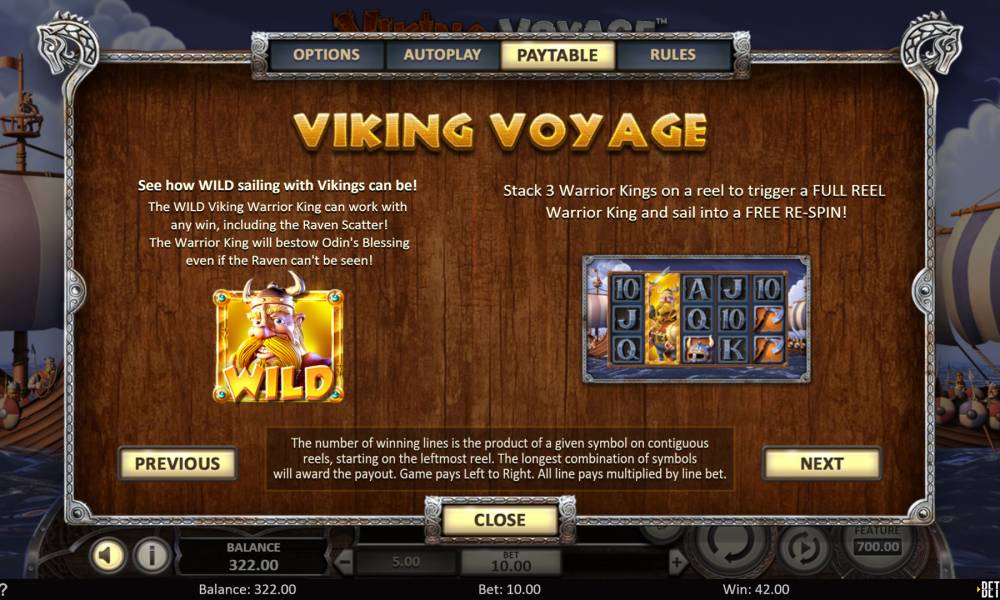The width and height of the screenshot is (1000, 600).
Task: Click the BET 10.00 field
Action: [x=511, y=562]
